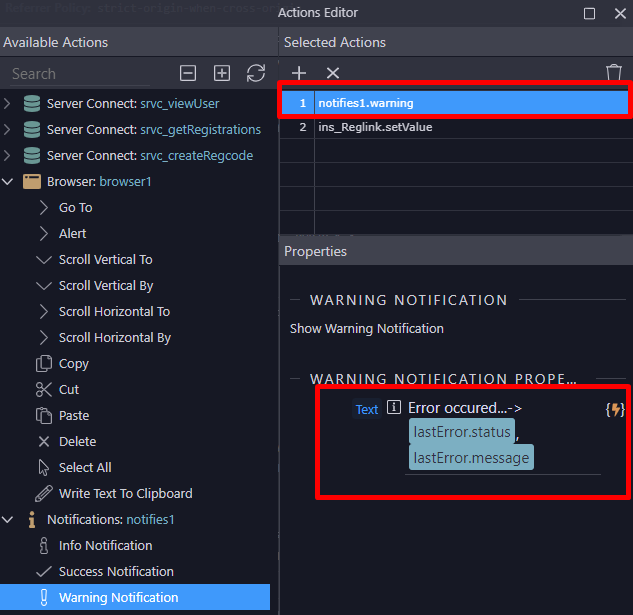Click the srvc_getRegistrations database icon
The image size is (633, 615).
click(32, 130)
